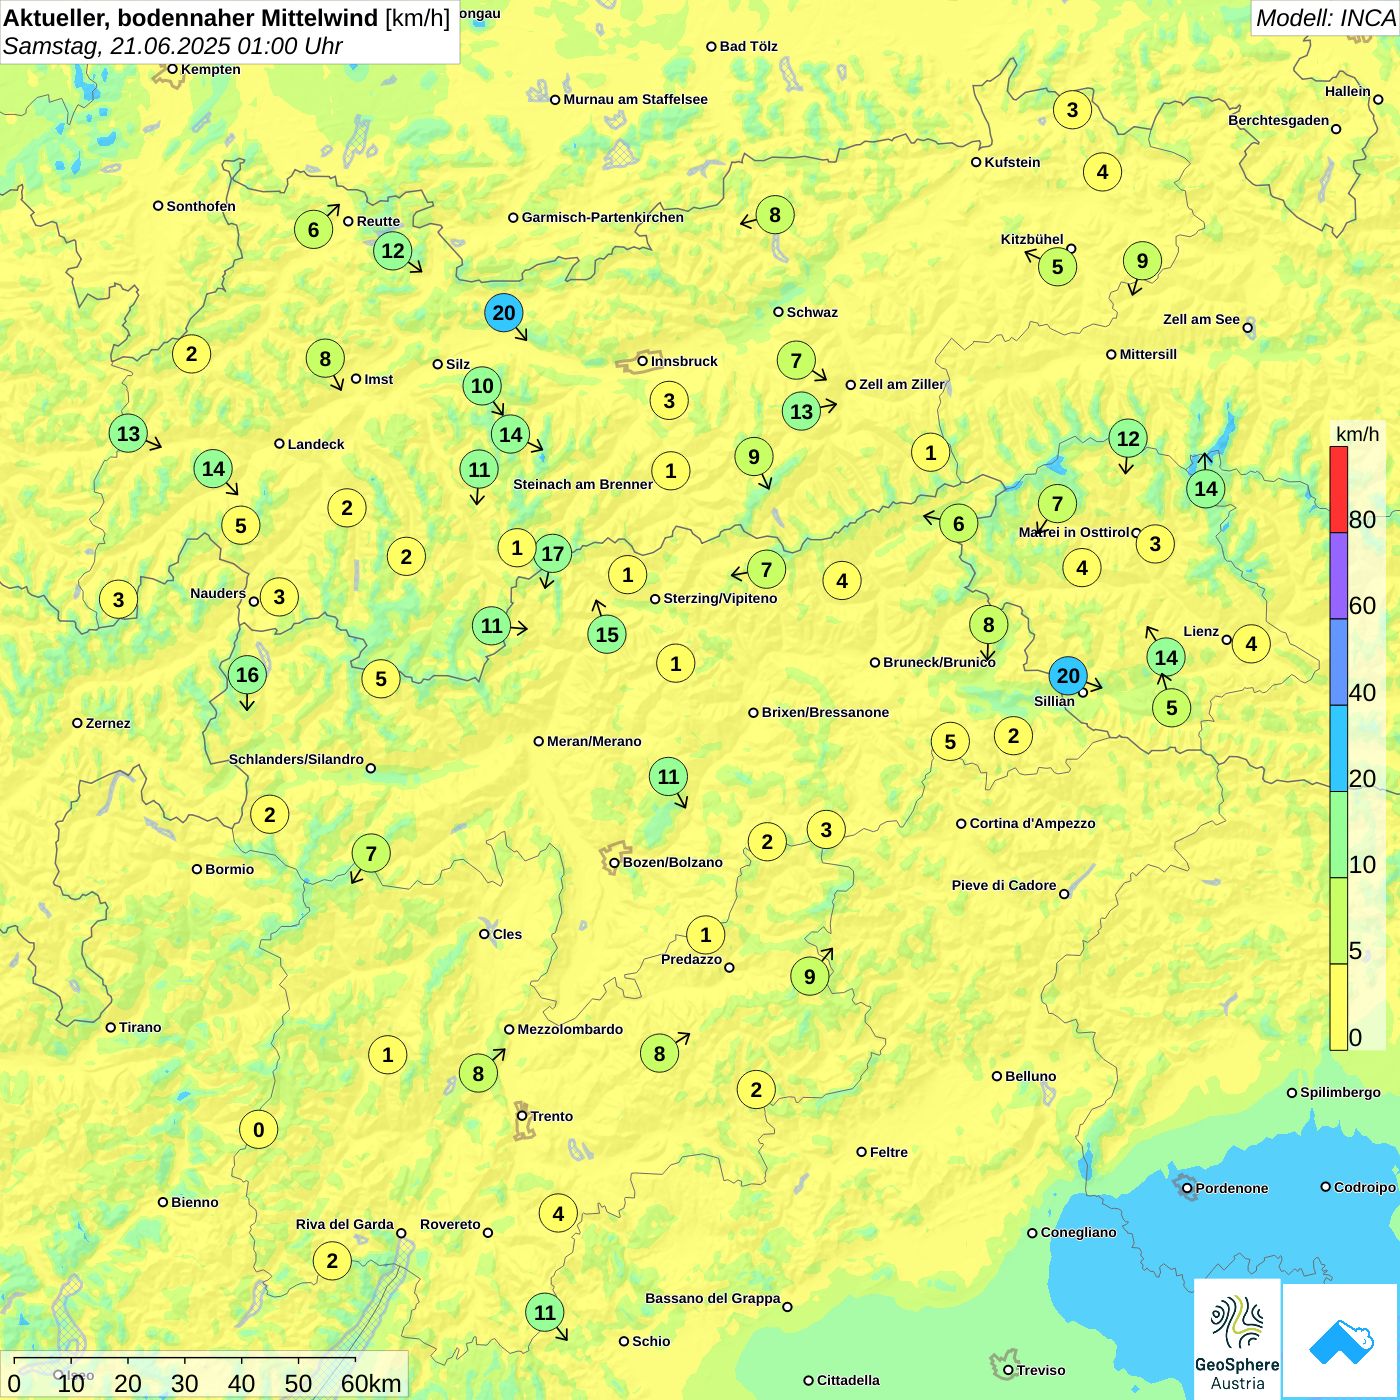Viewport: 1400px width, 1400px height.
Task: Click the 'Modell: INCA' label
Action: tap(1325, 17)
